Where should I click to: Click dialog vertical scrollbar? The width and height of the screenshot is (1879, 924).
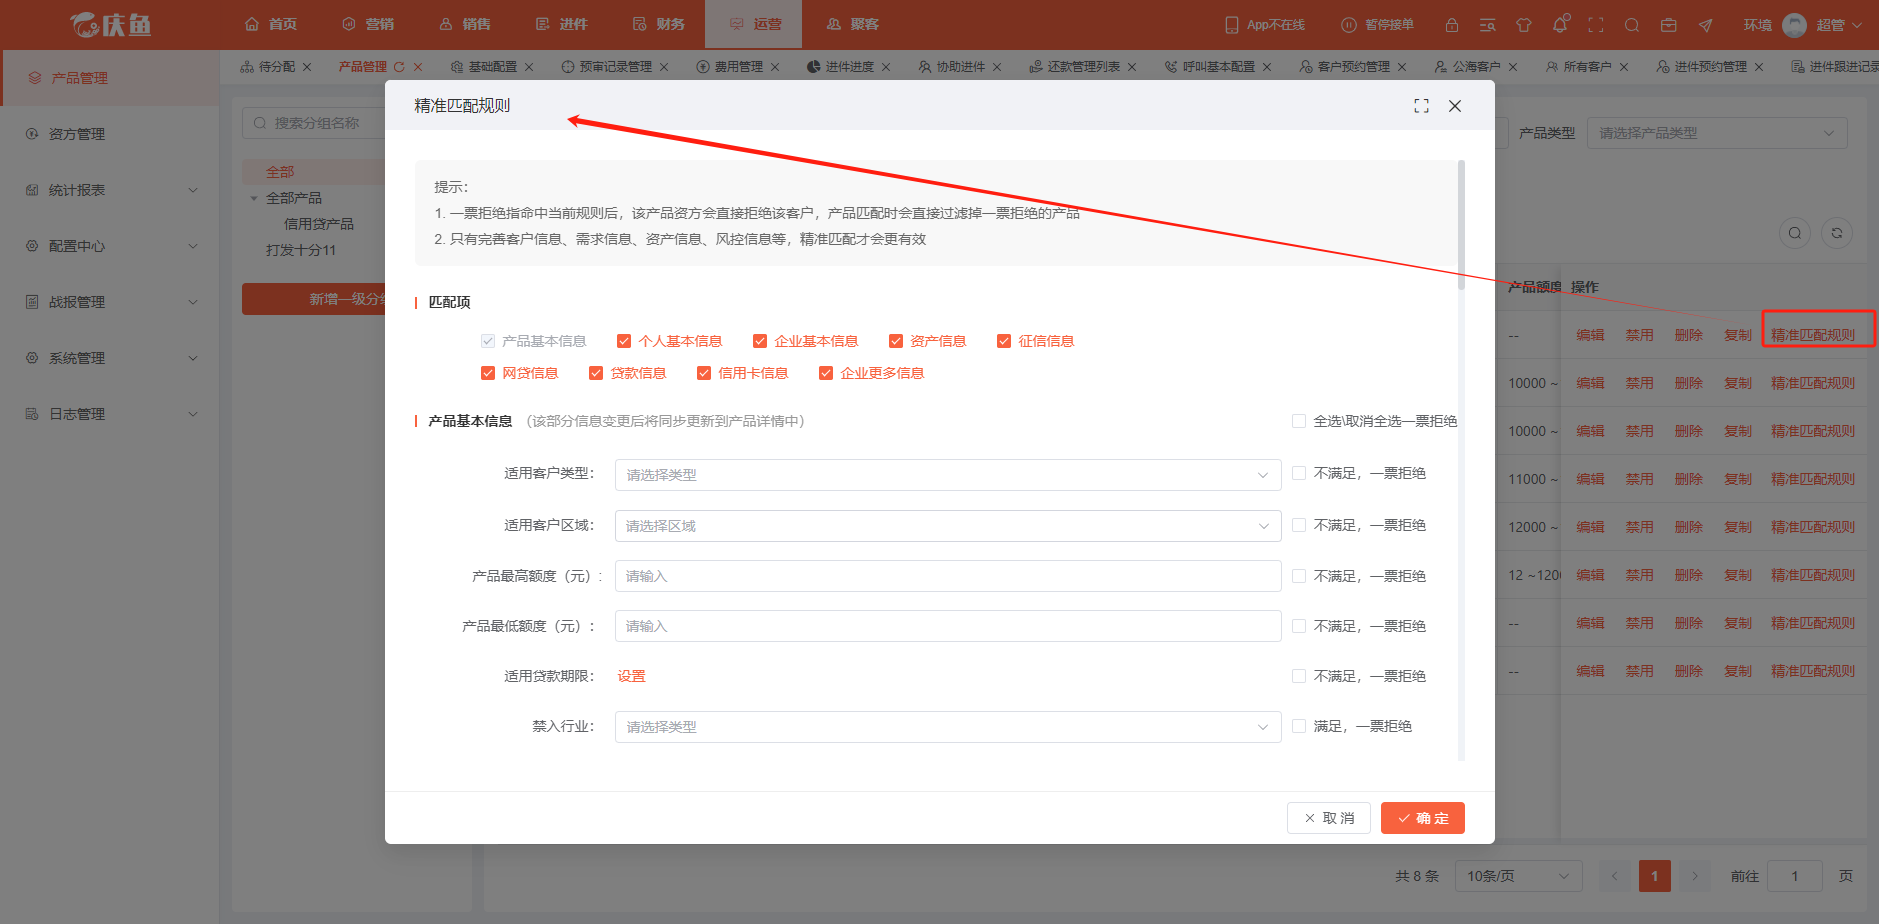[1461, 225]
